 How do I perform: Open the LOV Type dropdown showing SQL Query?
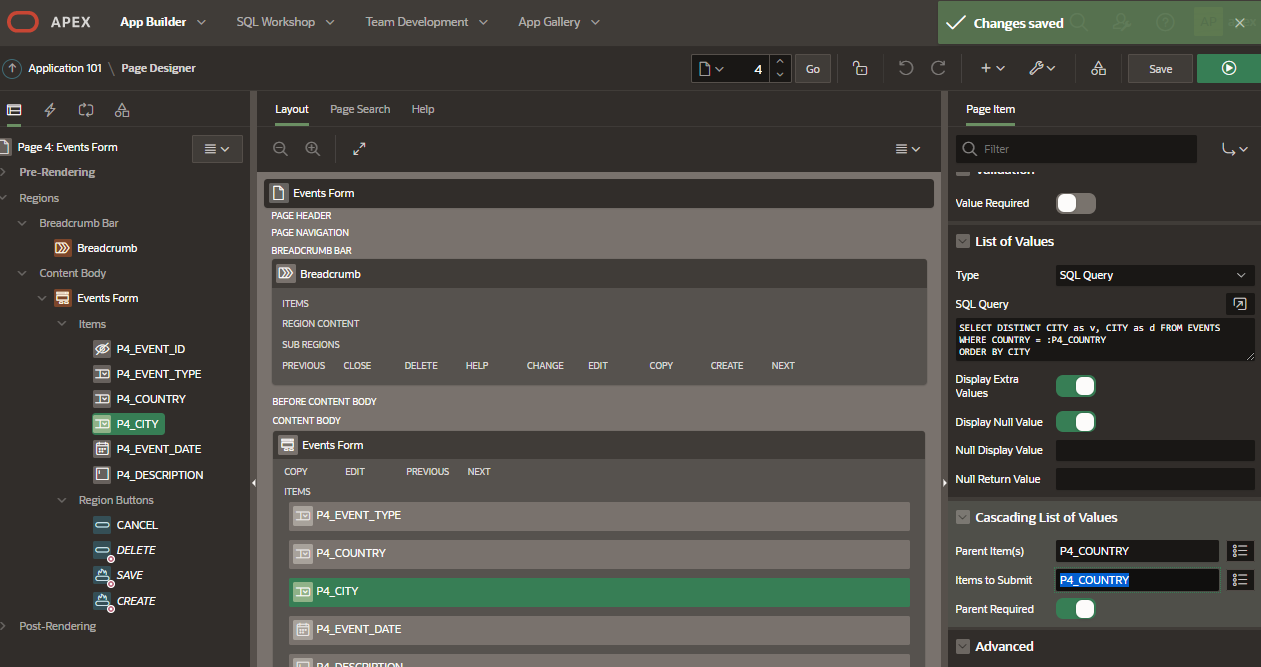pyautogui.click(x=1155, y=275)
